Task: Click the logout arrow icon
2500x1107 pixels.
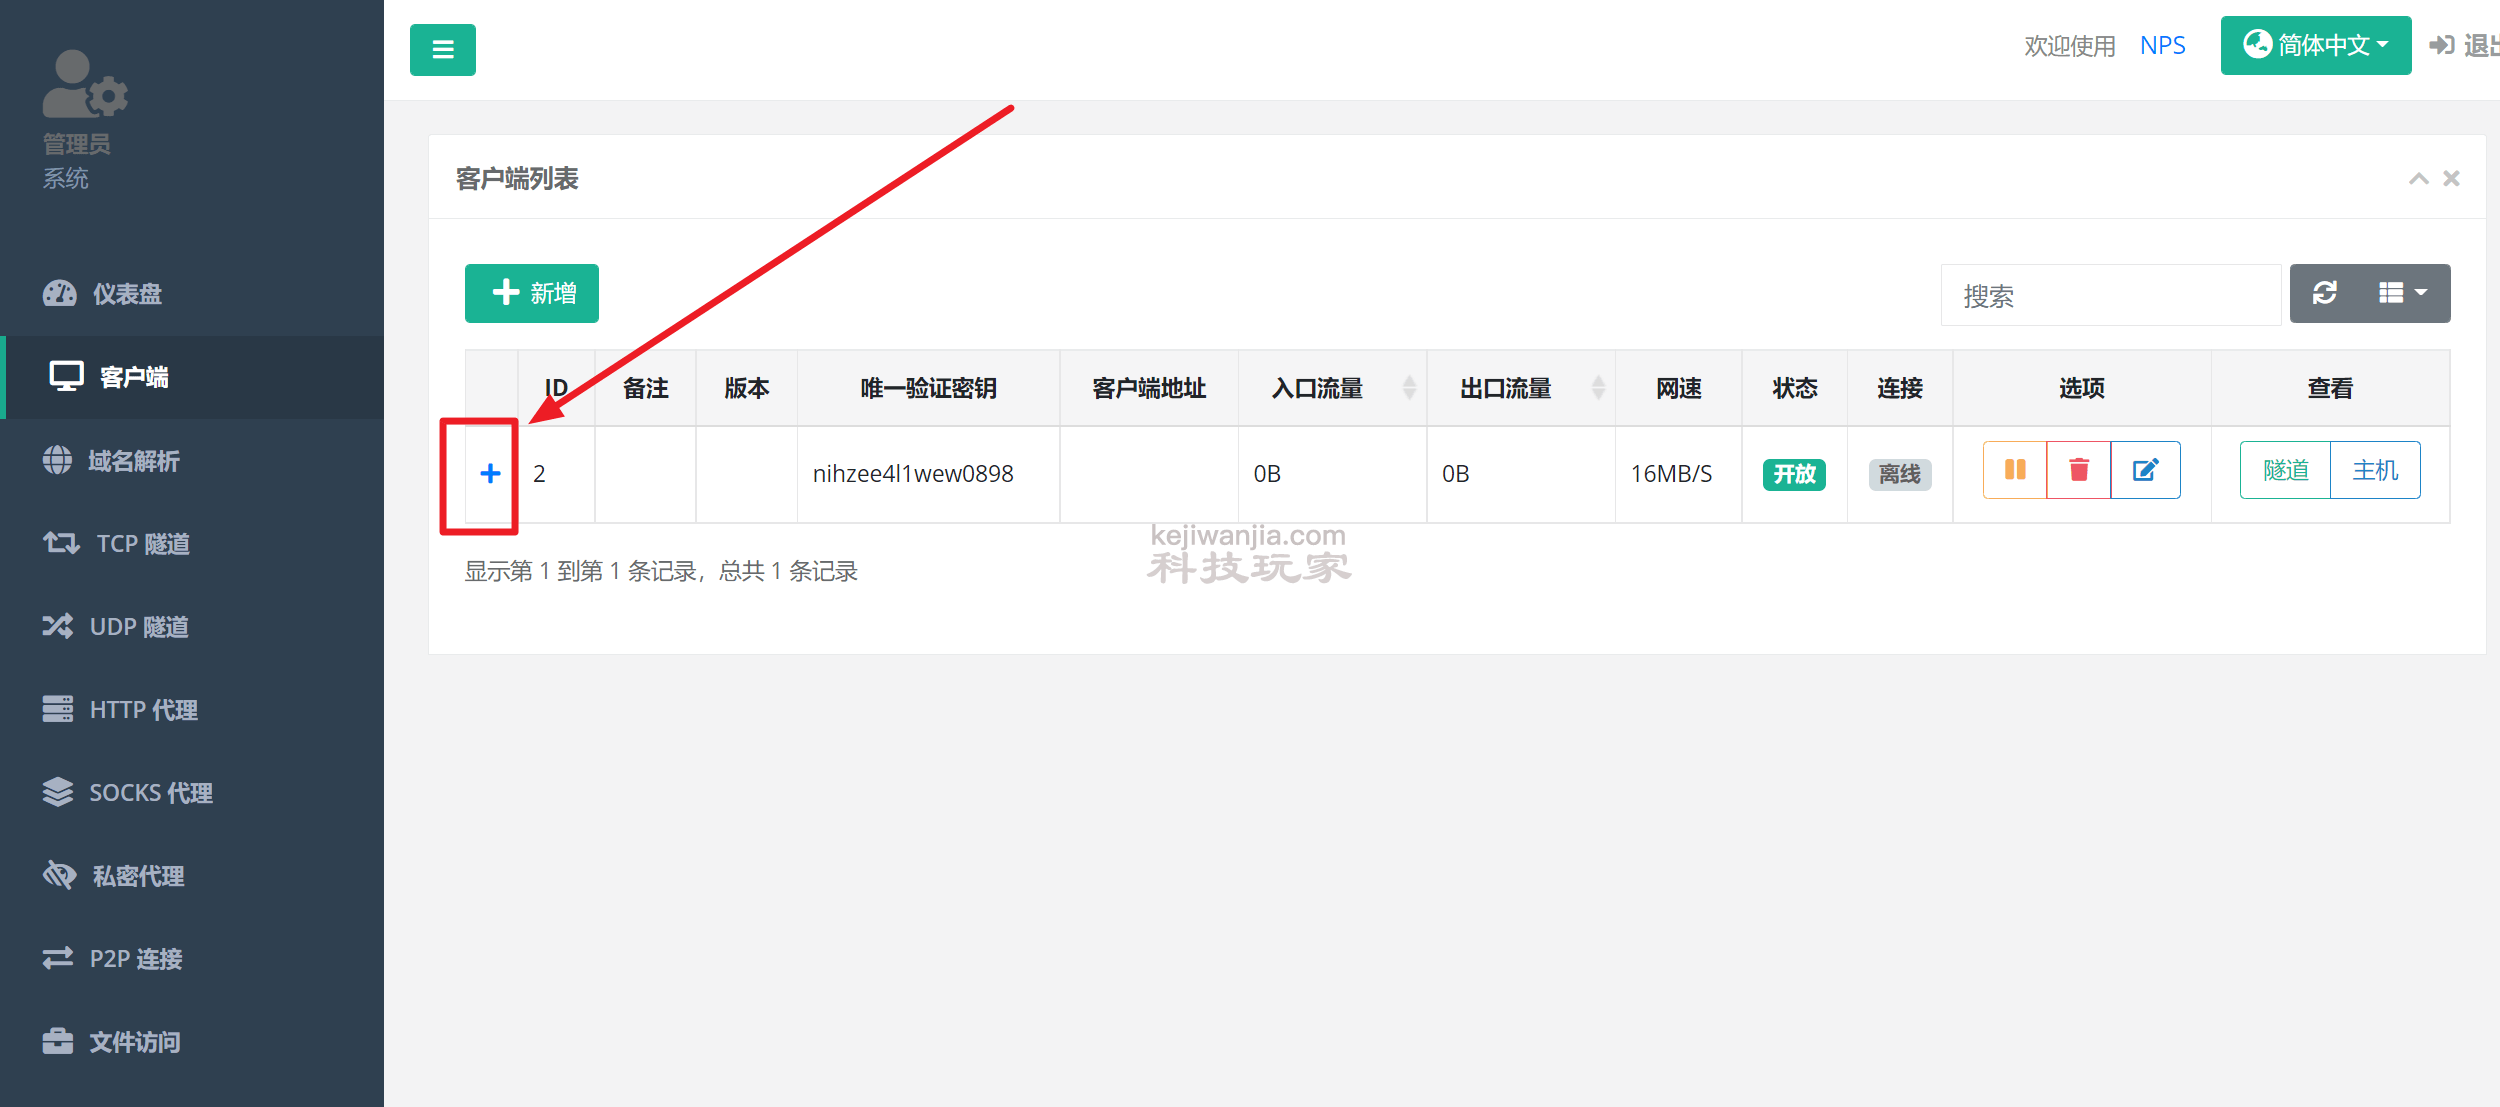Action: click(x=2442, y=45)
